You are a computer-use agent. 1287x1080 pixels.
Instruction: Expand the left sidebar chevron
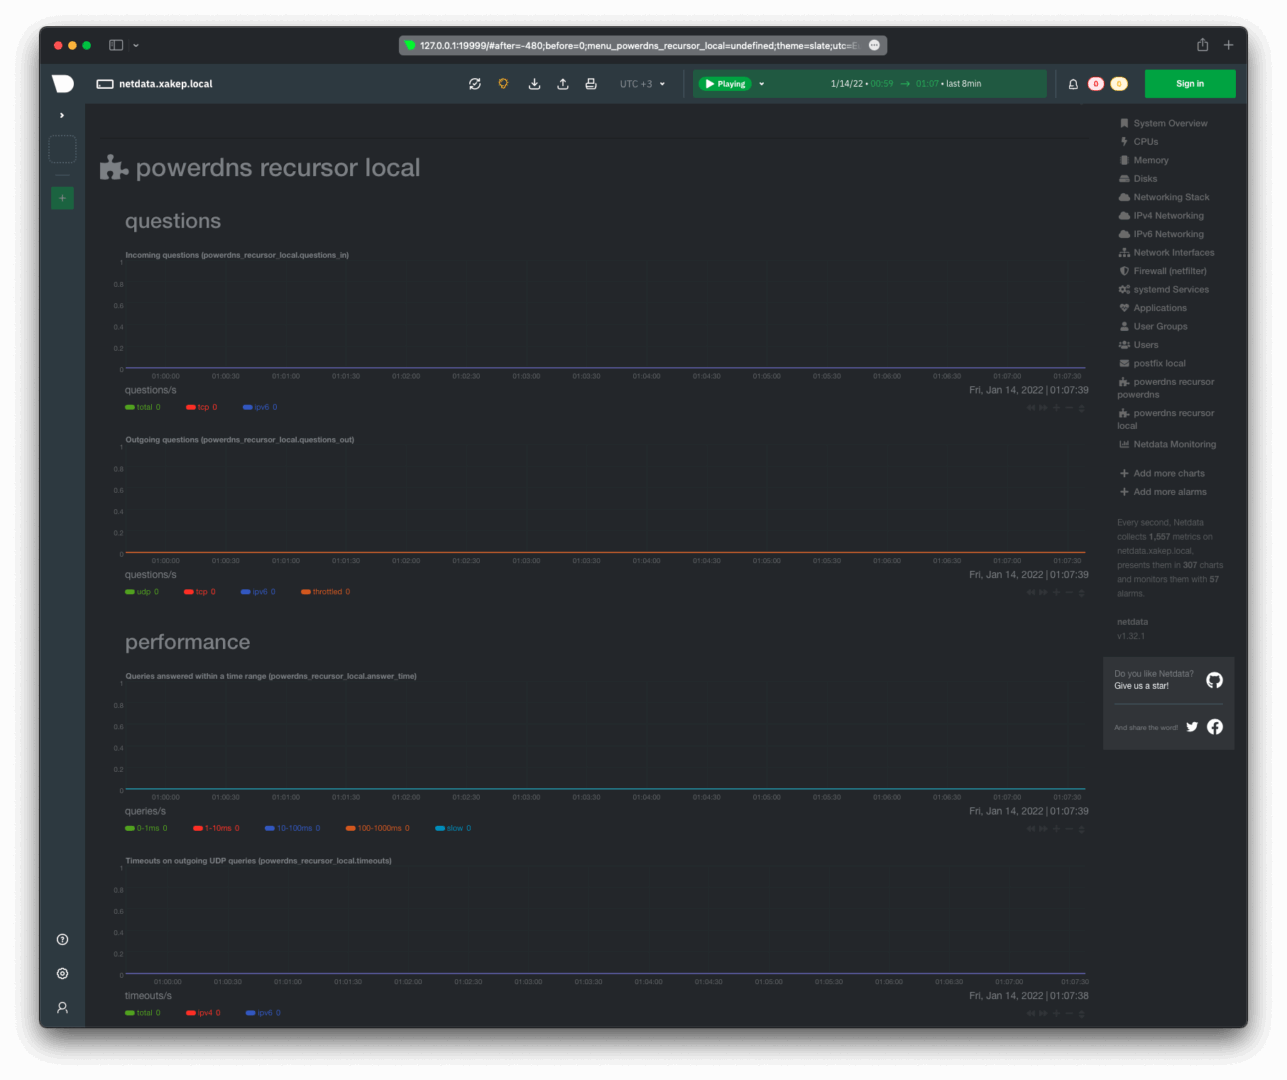(x=62, y=115)
